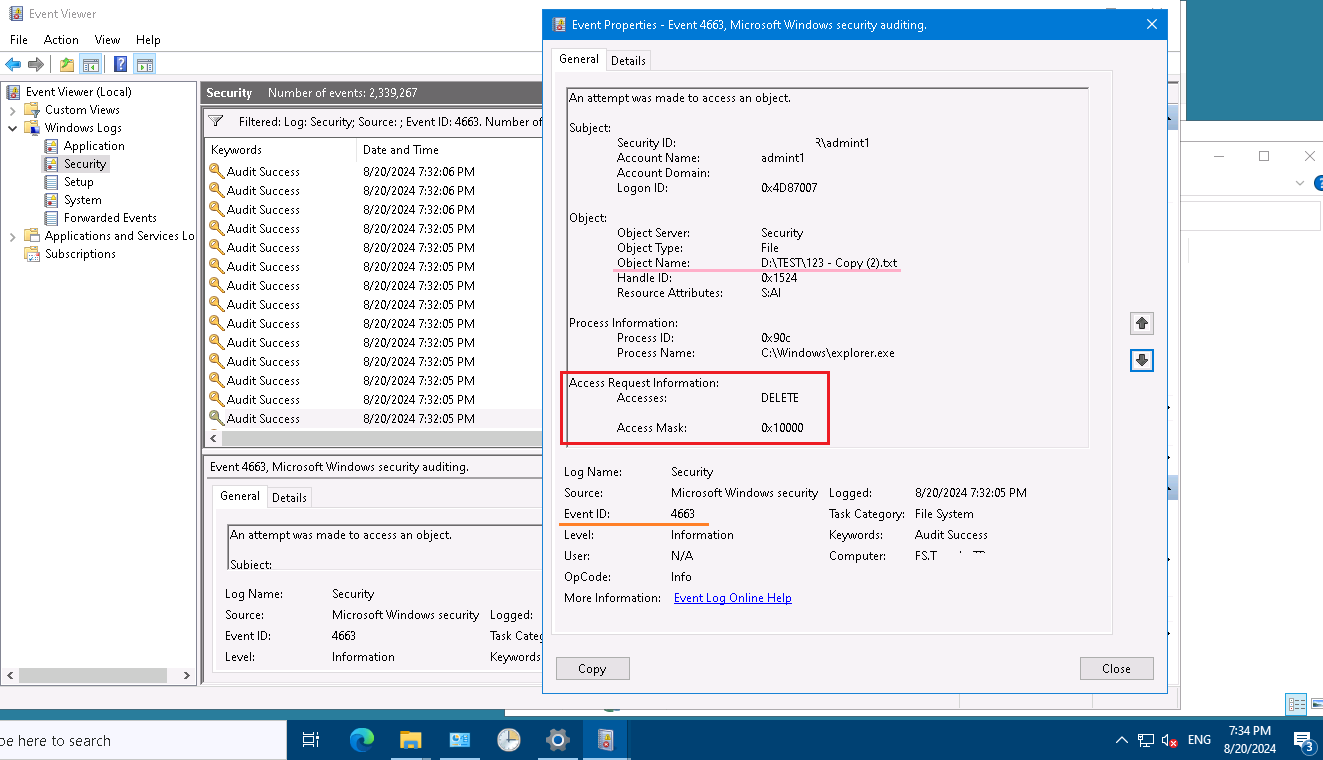
Task: Sort by the Keywords column header
Action: tap(280, 150)
